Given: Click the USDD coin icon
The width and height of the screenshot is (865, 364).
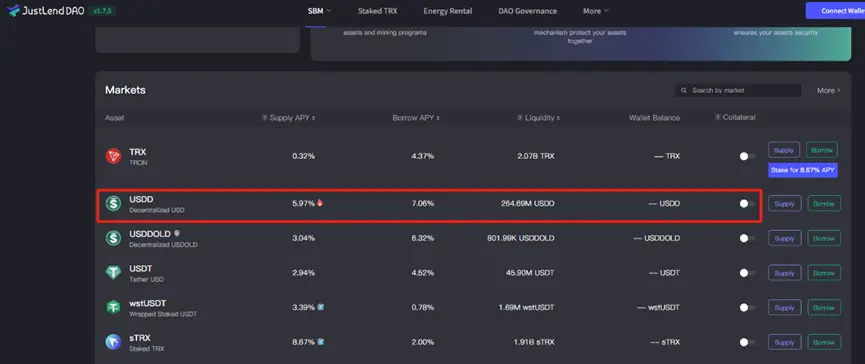Looking at the screenshot, I should [x=113, y=204].
